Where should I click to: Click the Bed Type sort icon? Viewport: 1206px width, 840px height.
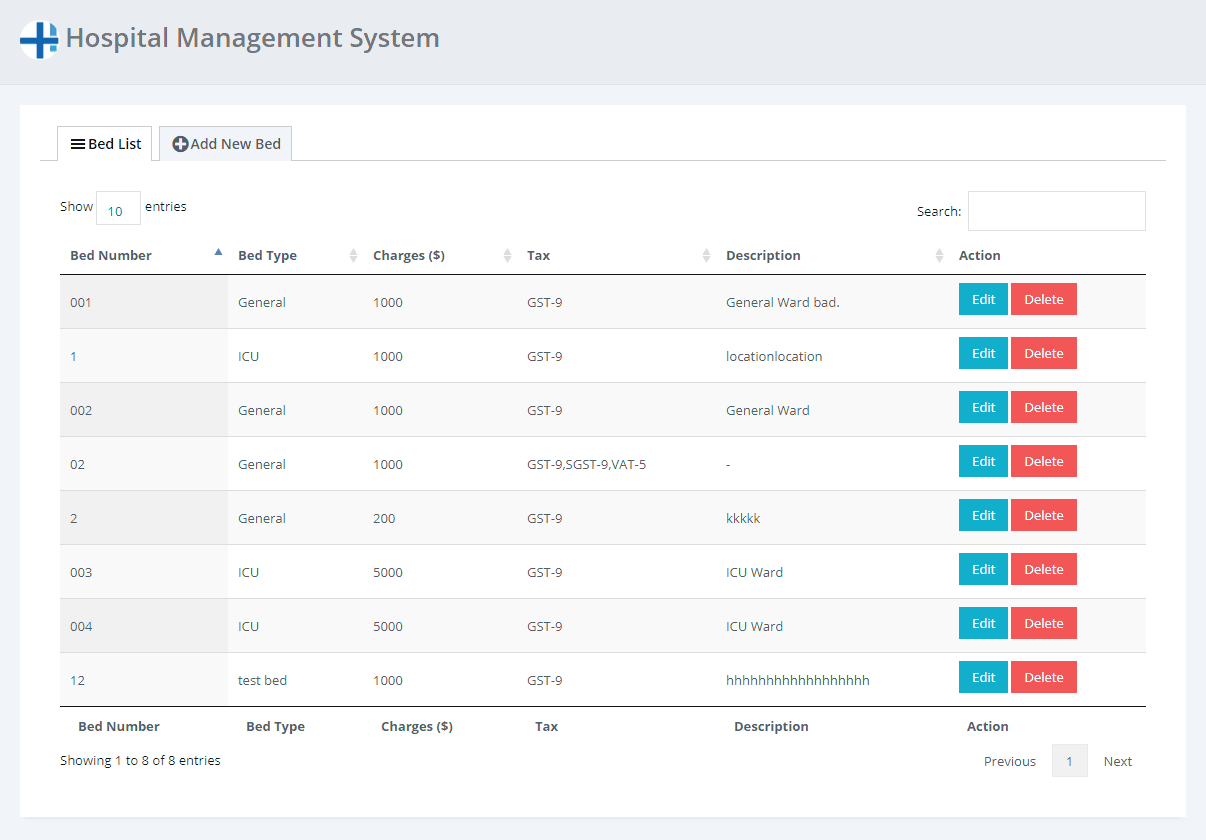coord(353,256)
